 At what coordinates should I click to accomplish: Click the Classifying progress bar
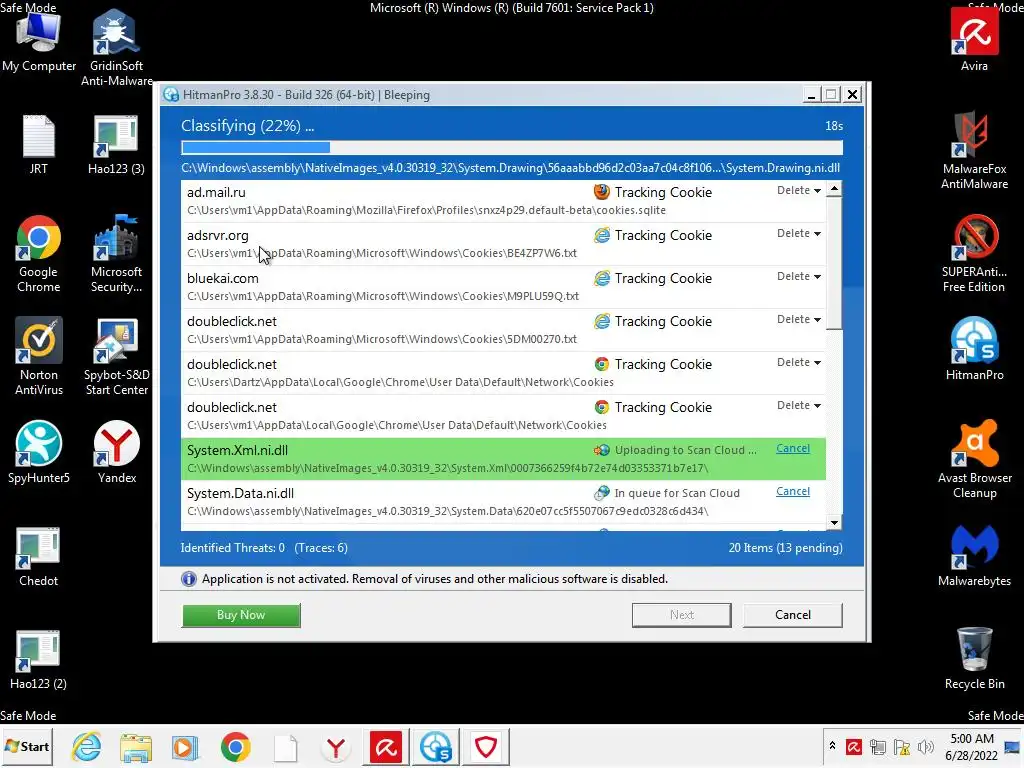pos(512,148)
